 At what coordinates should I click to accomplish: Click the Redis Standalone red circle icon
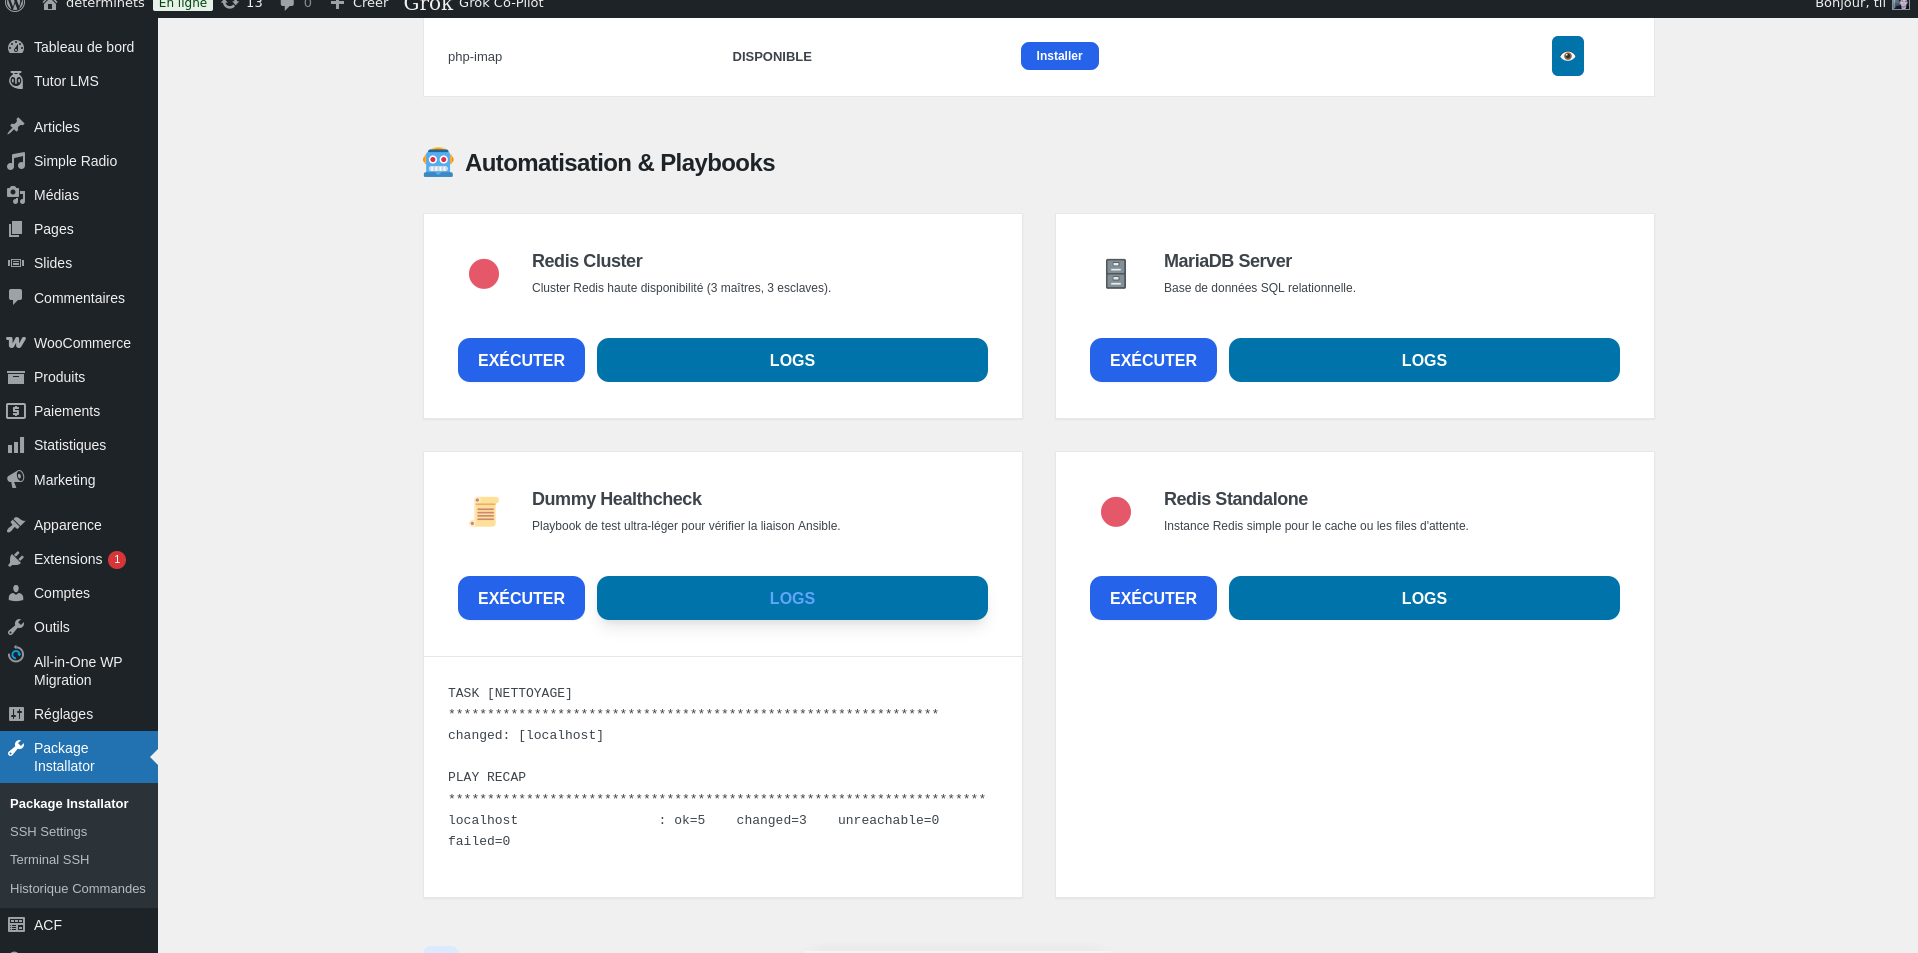(1116, 511)
